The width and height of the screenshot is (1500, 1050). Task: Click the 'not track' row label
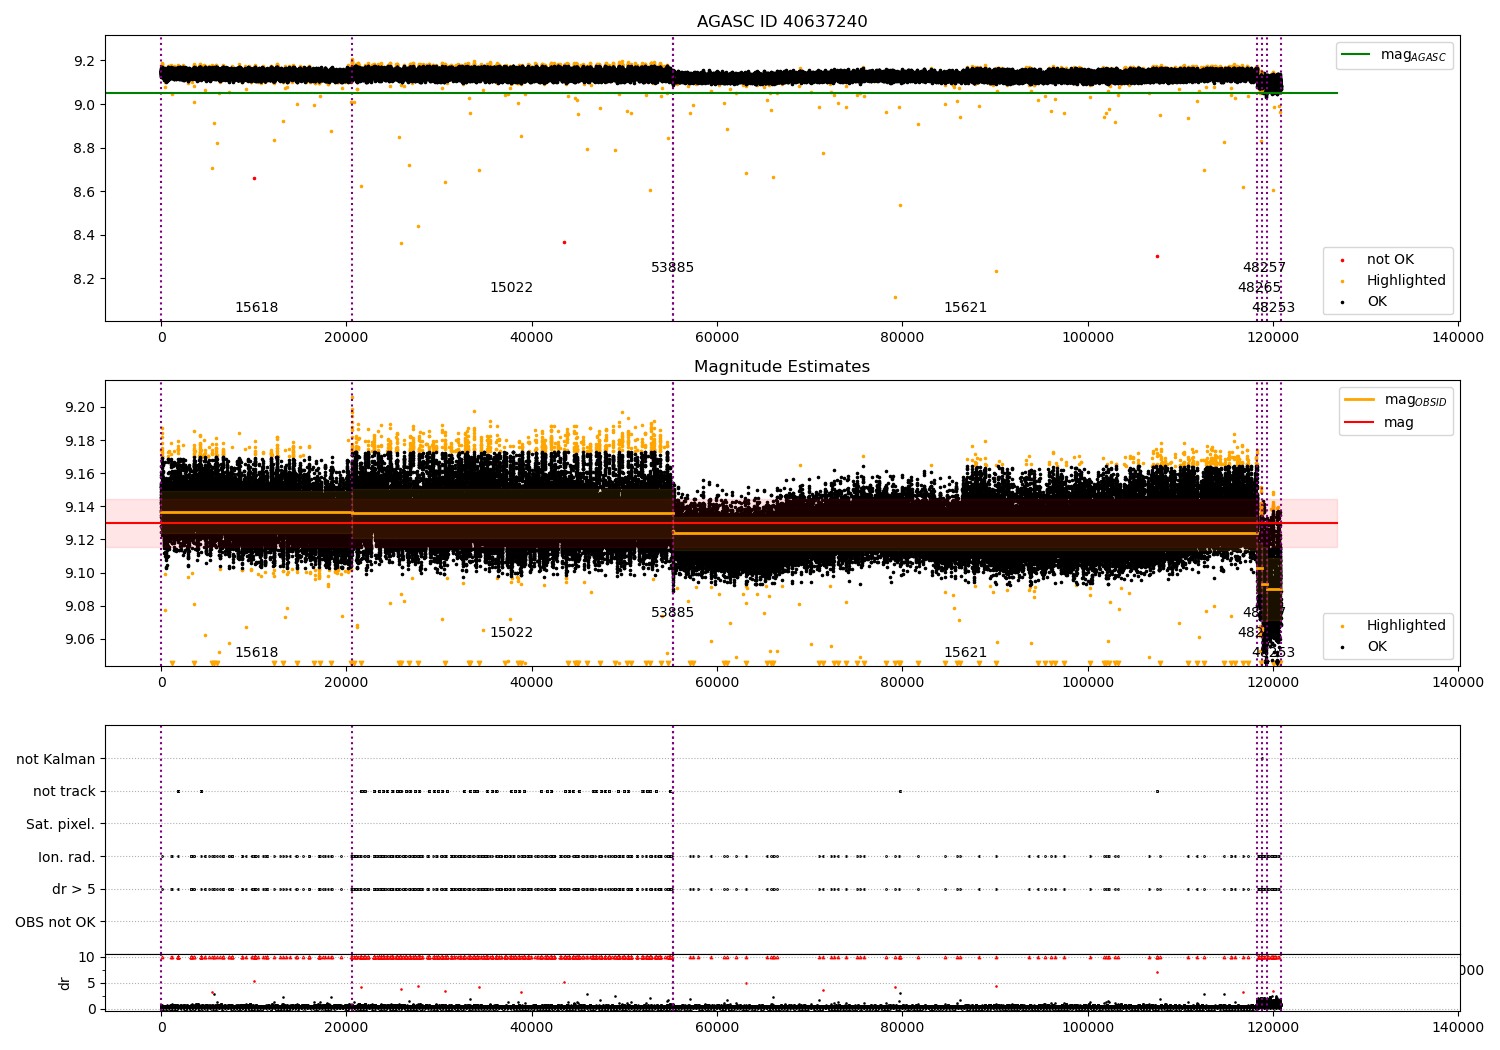pos(64,792)
